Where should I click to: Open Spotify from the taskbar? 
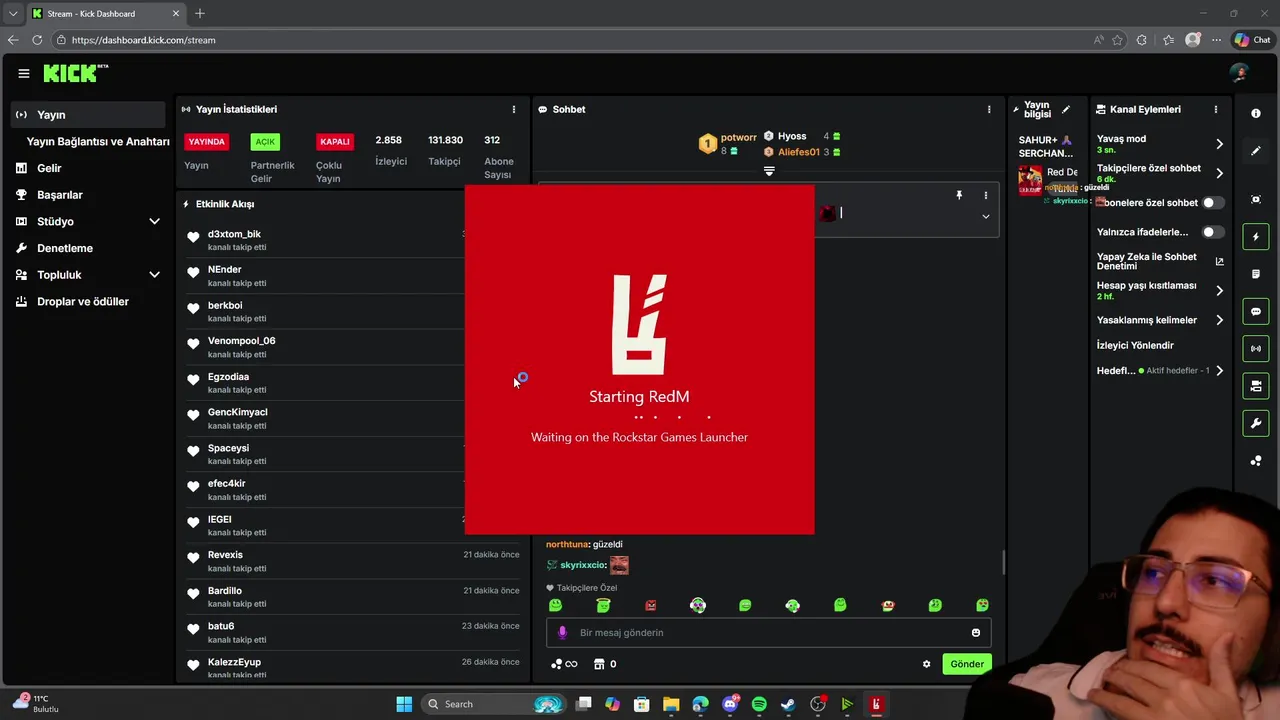tap(759, 704)
